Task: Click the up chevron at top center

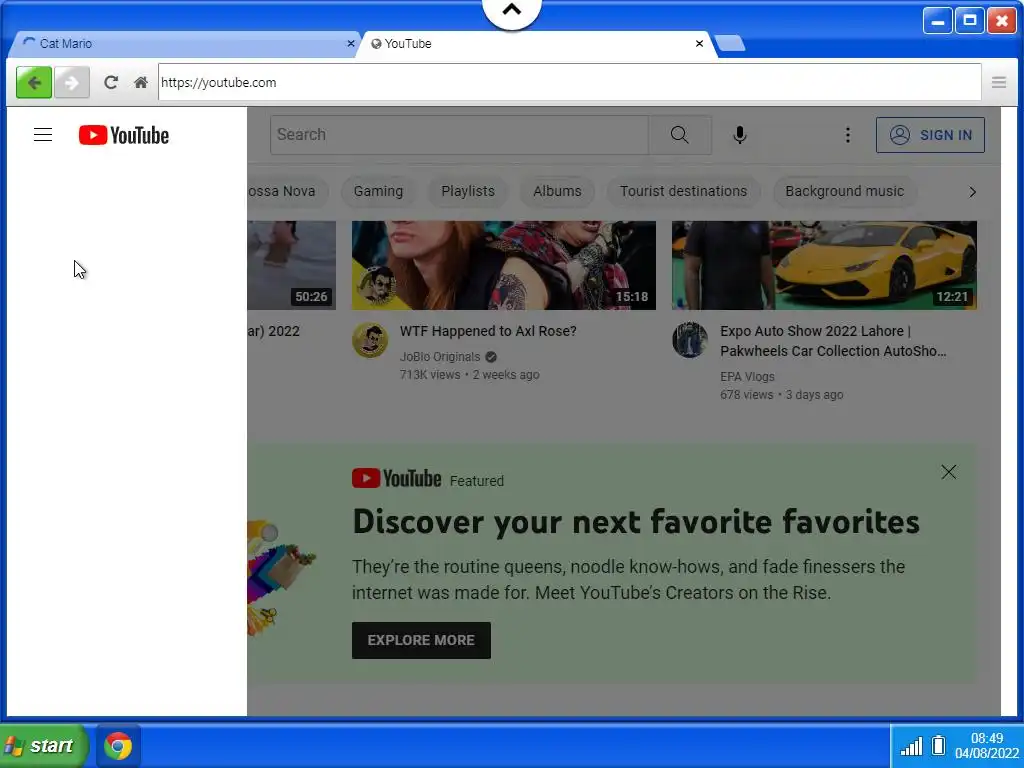Action: tap(512, 10)
